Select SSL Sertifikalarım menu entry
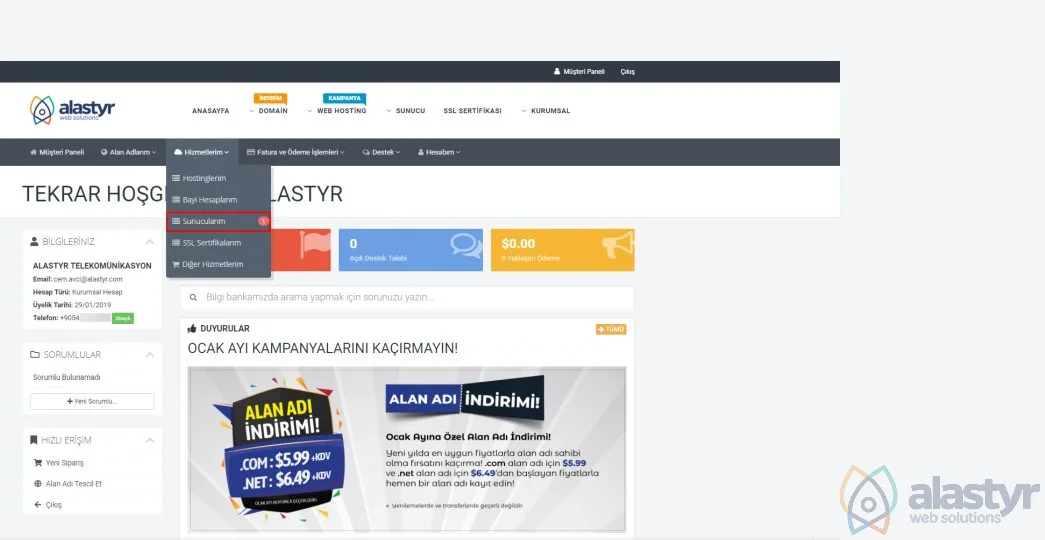This screenshot has height=540, width=1045. [219, 243]
